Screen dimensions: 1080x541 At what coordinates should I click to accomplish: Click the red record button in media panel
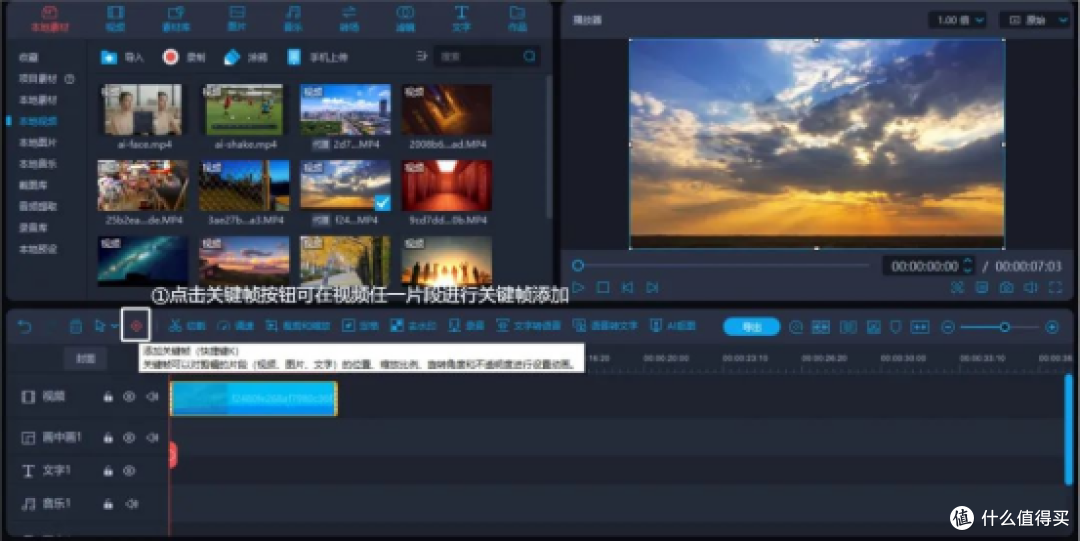pos(171,57)
